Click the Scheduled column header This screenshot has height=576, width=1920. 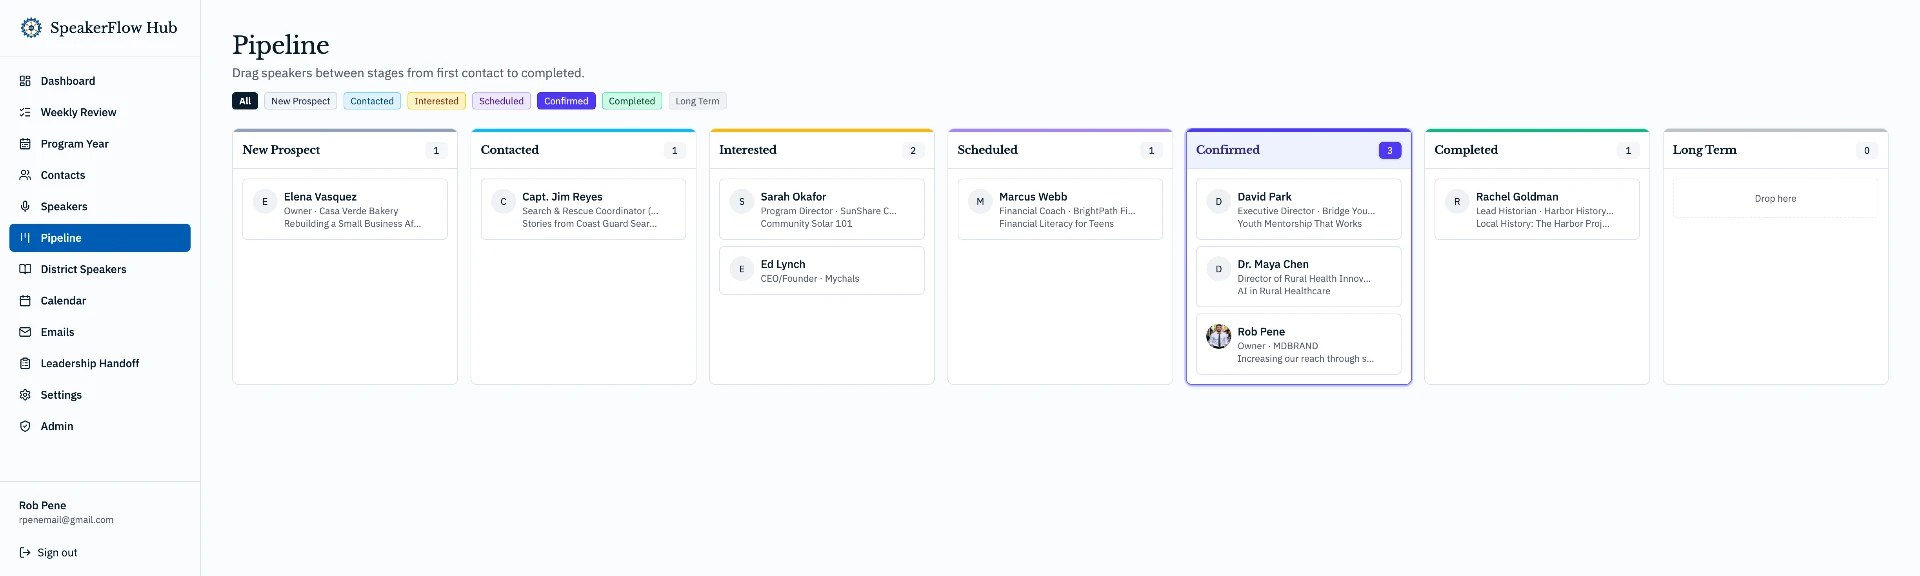(x=1060, y=150)
